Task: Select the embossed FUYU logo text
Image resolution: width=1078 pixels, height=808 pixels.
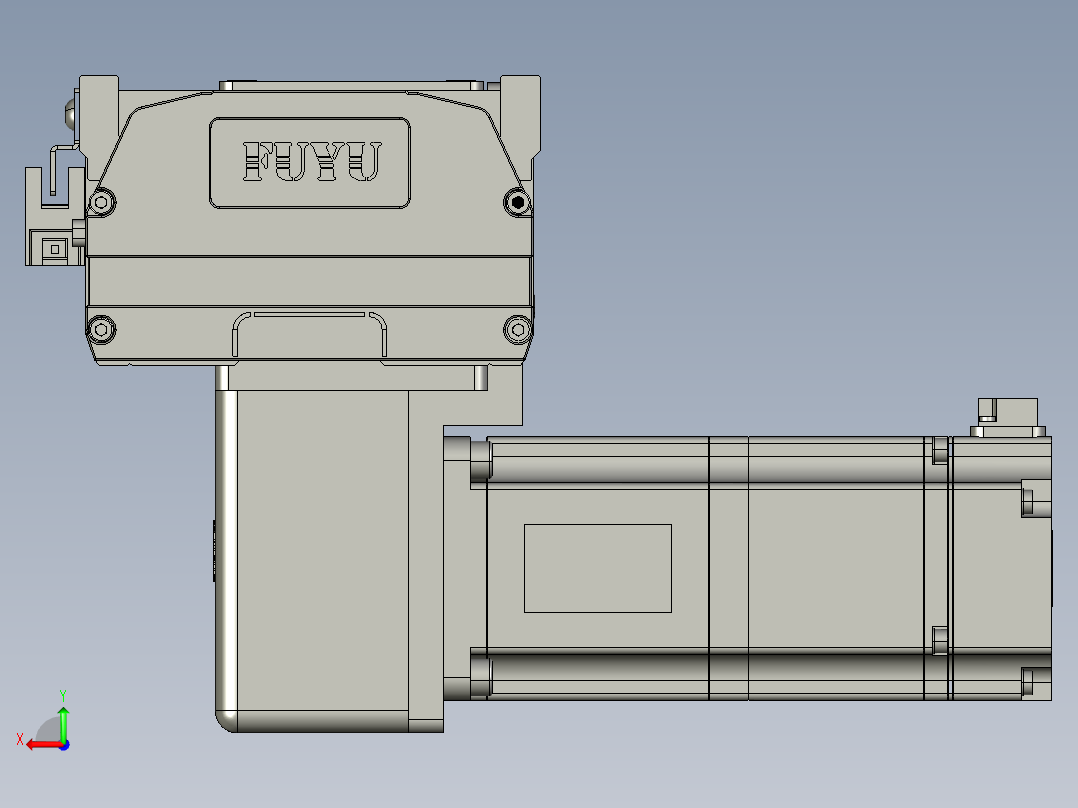Action: coord(311,162)
